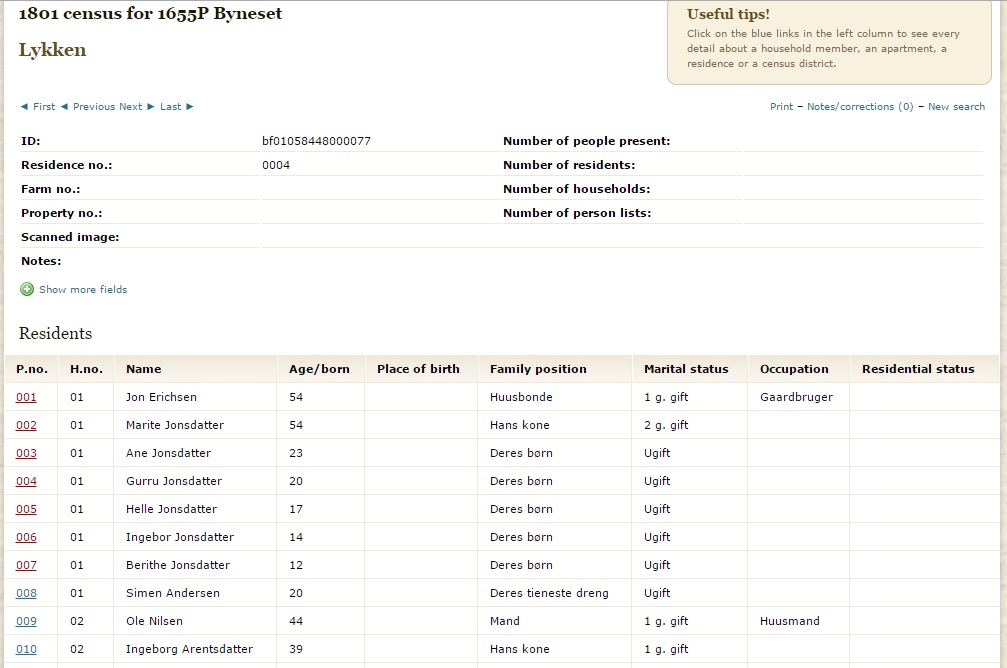Select the ID value bf01058448000077

click(x=316, y=141)
